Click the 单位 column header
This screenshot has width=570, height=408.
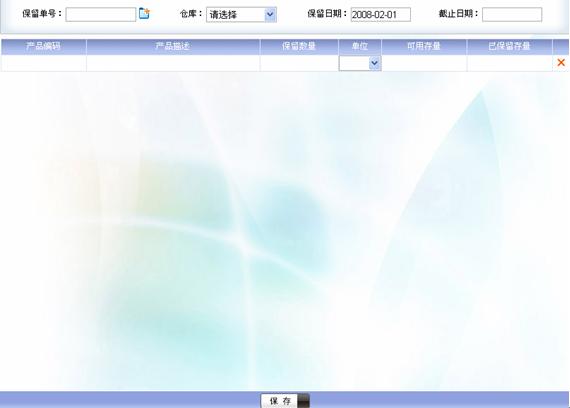coord(360,47)
